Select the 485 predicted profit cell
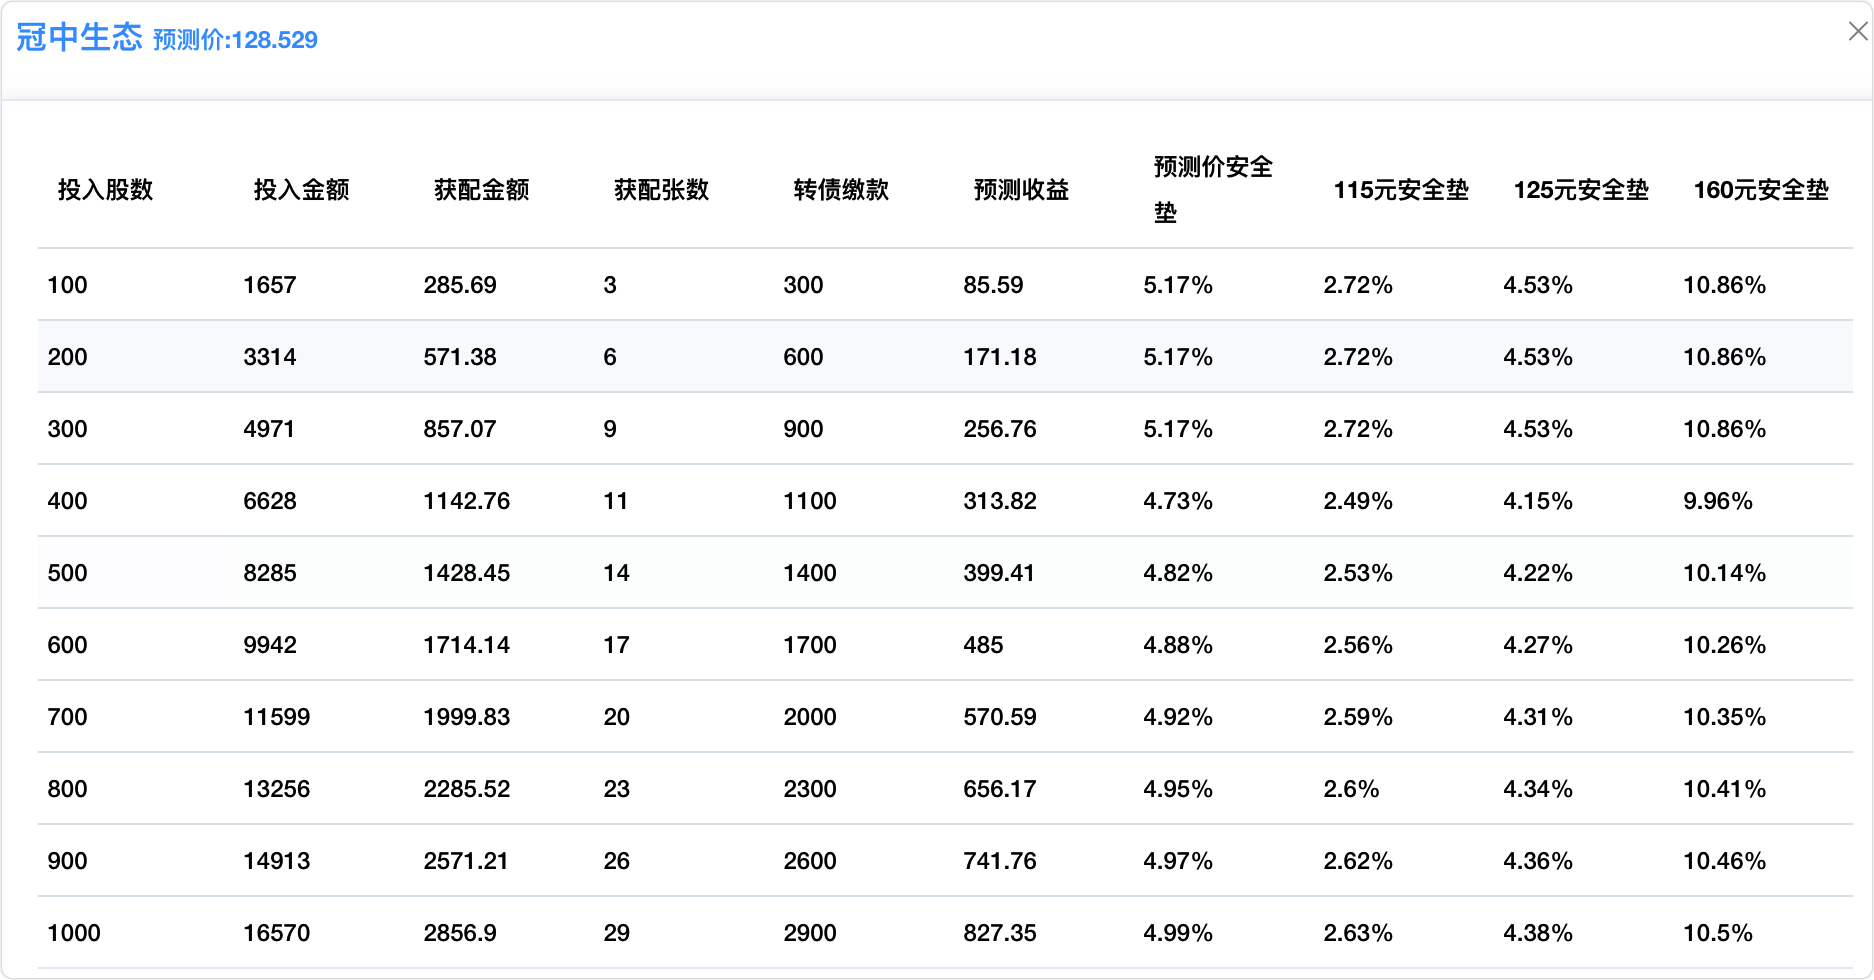Image resolution: width=1874 pixels, height=980 pixels. click(983, 645)
